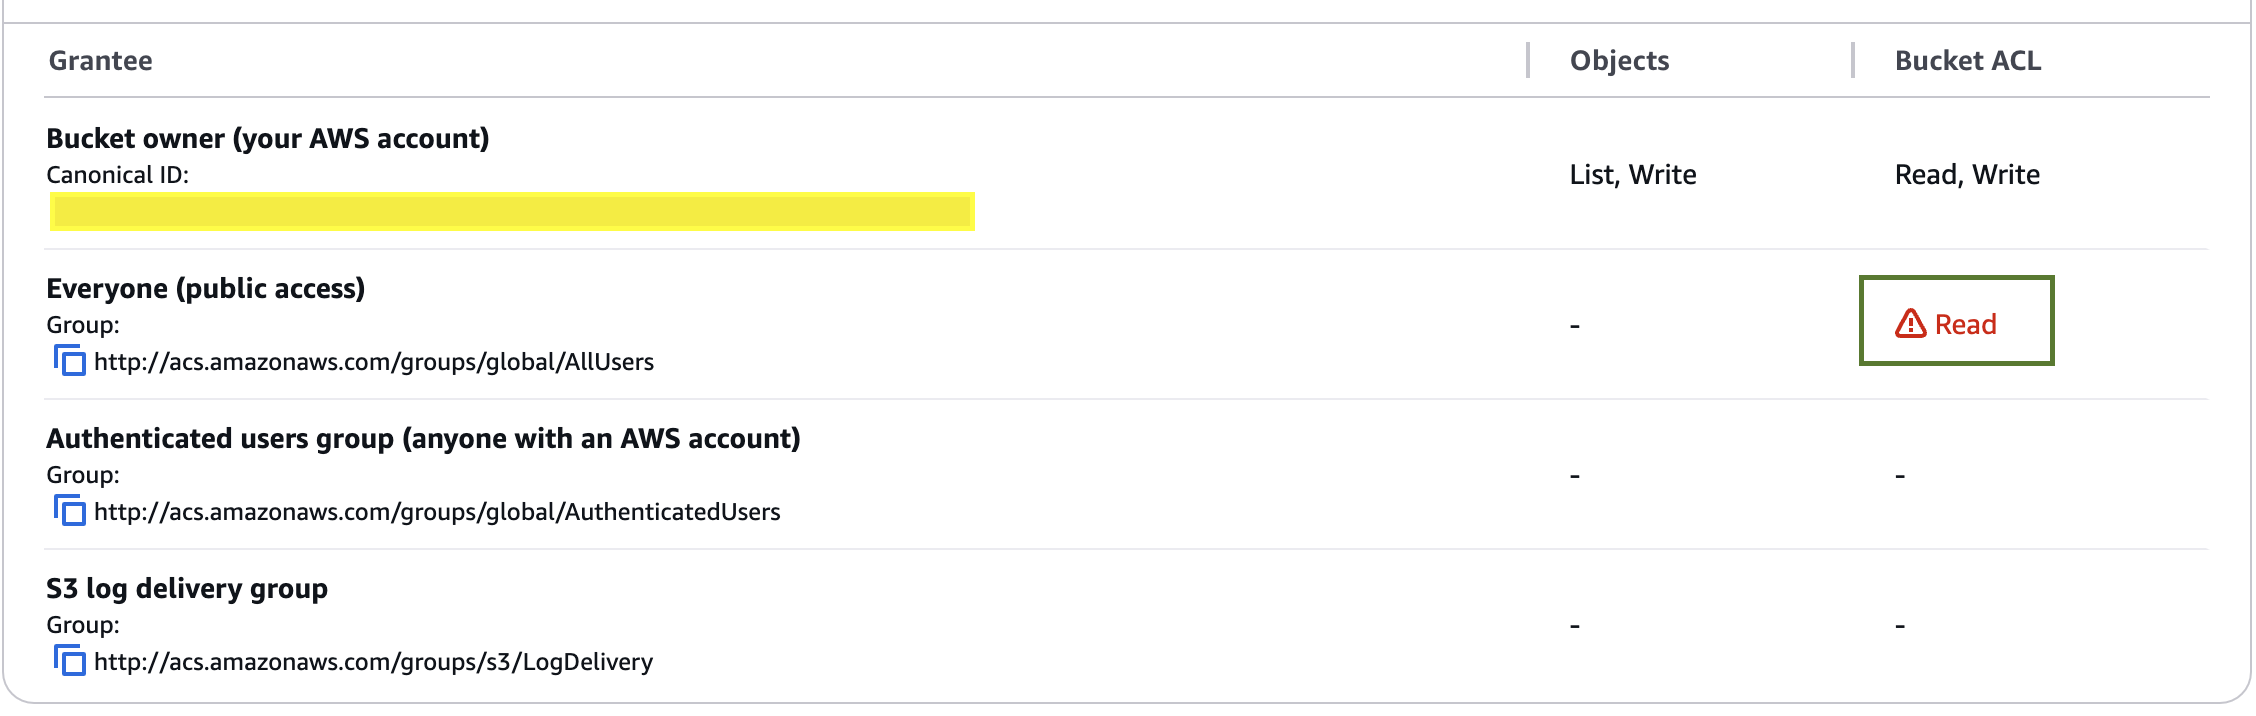Select the S3 log delivery group title
This screenshot has width=2256, height=716.
[x=187, y=588]
